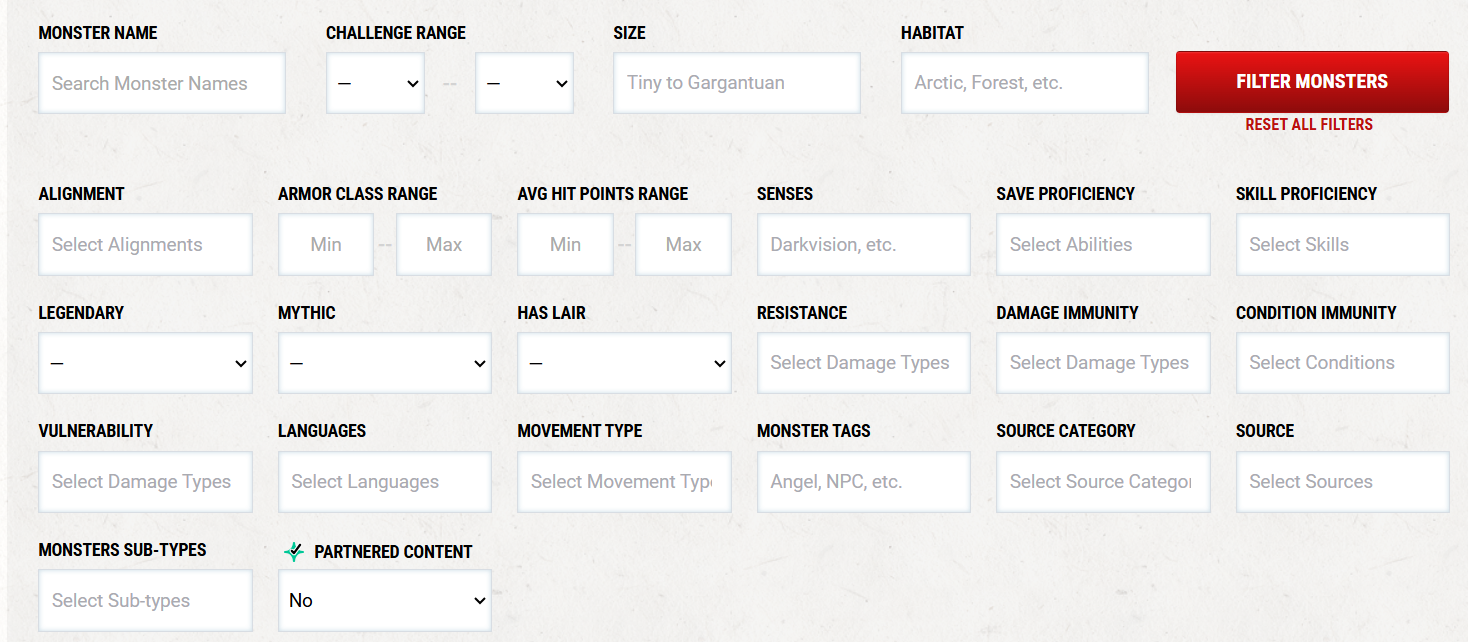Image resolution: width=1468 pixels, height=642 pixels.
Task: Open the Challenge Range maximum dropdown
Action: click(524, 83)
